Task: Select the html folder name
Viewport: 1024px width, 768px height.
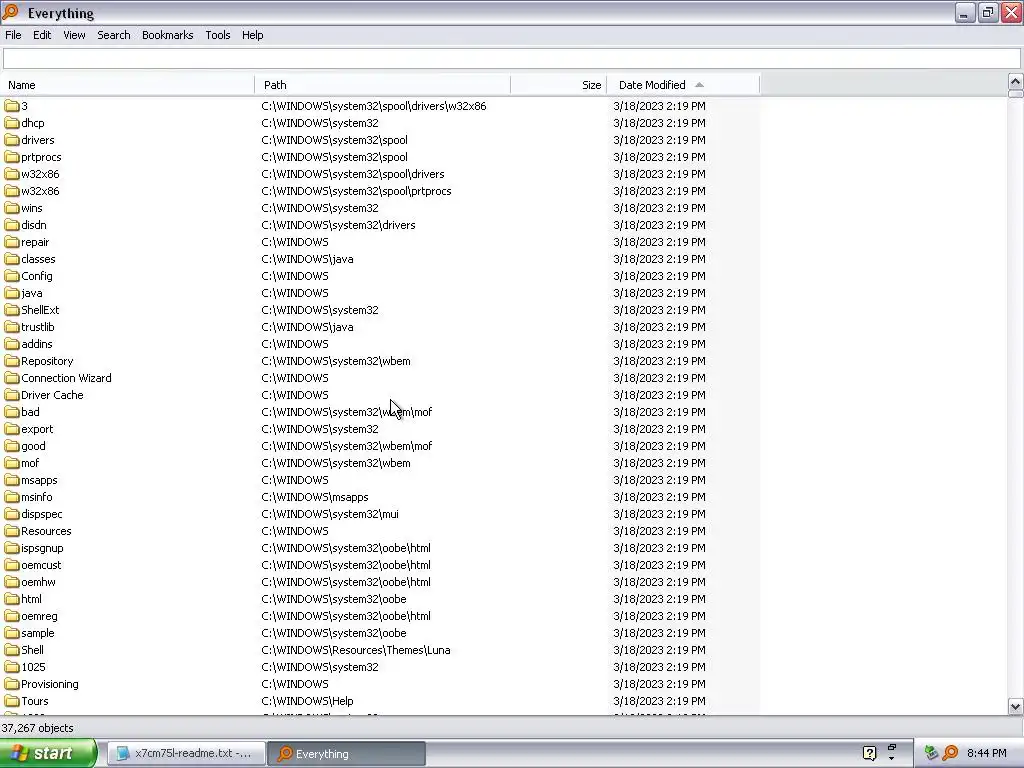Action: tap(31, 599)
